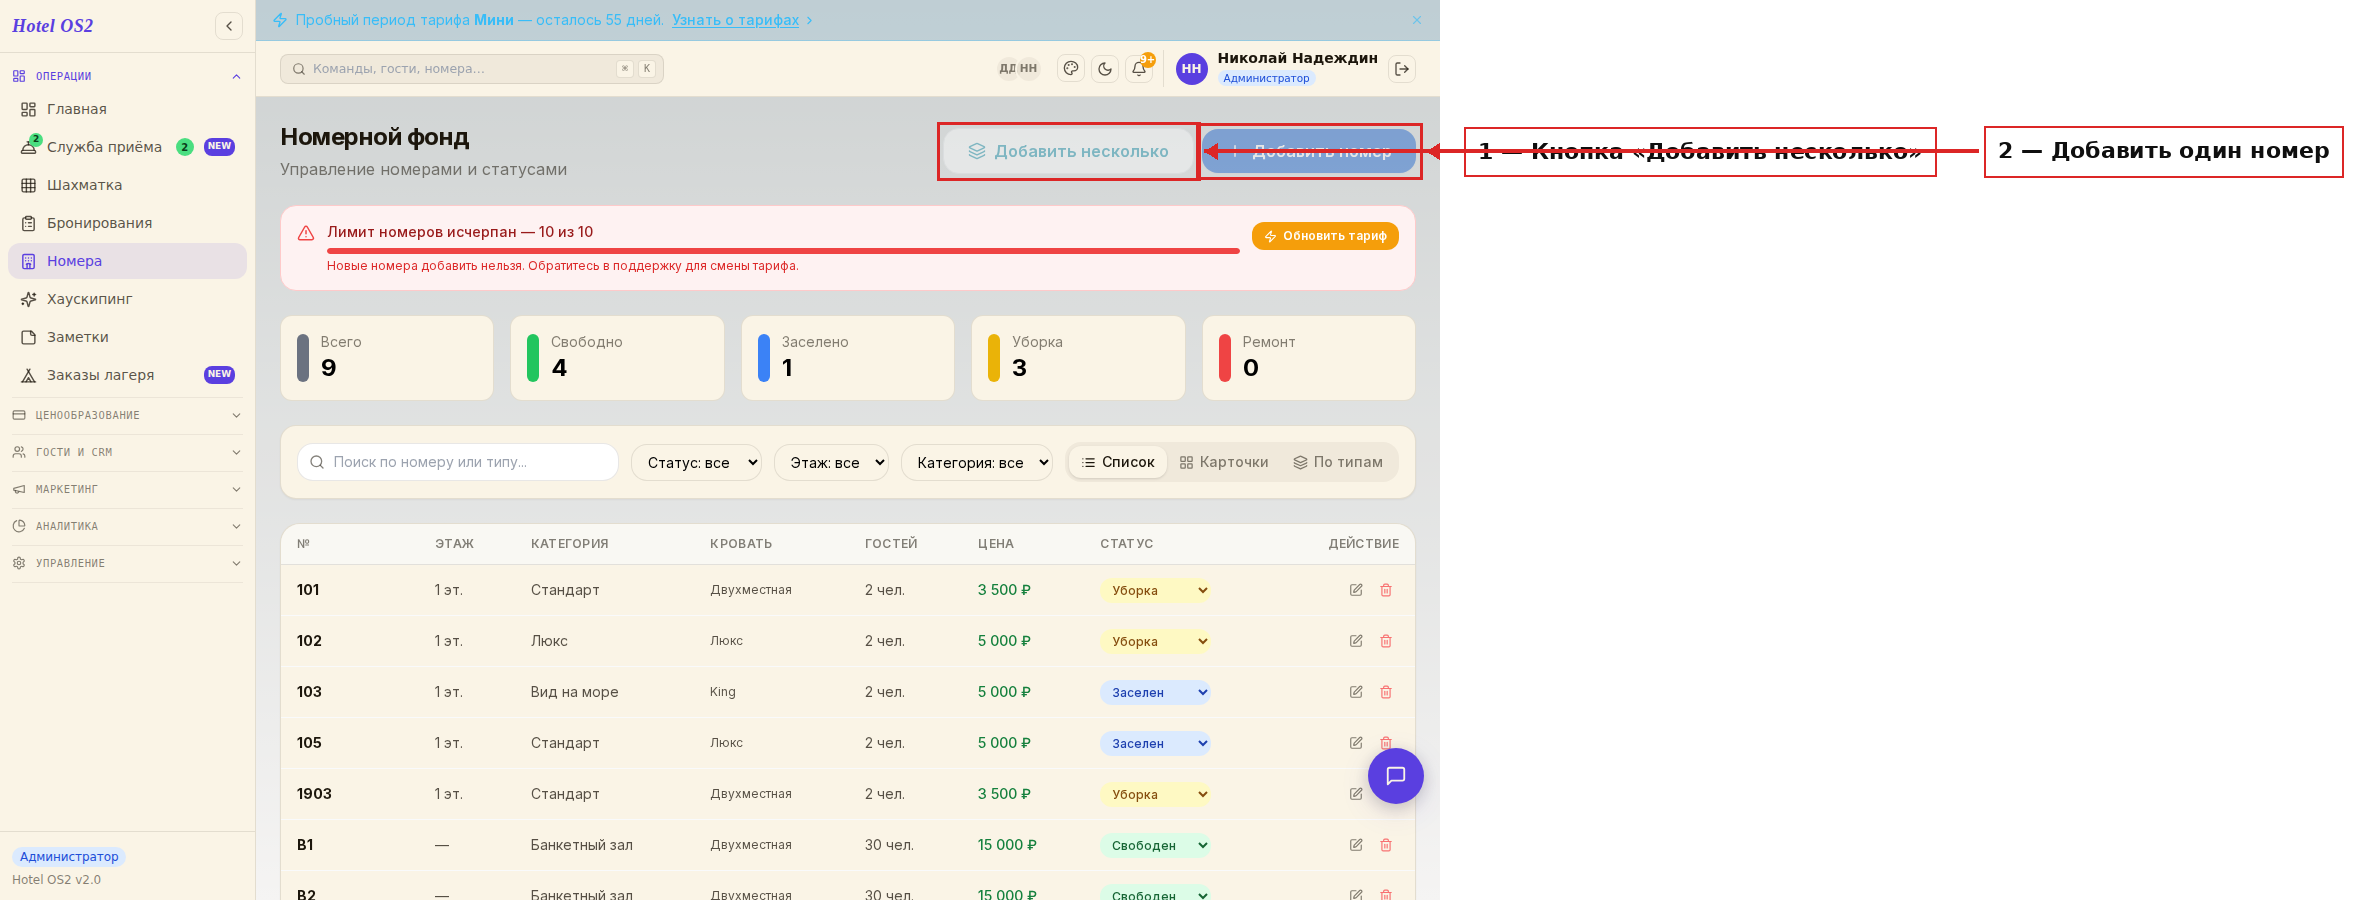Open the theme palette icon
The width and height of the screenshot is (2367, 900).
point(1071,69)
